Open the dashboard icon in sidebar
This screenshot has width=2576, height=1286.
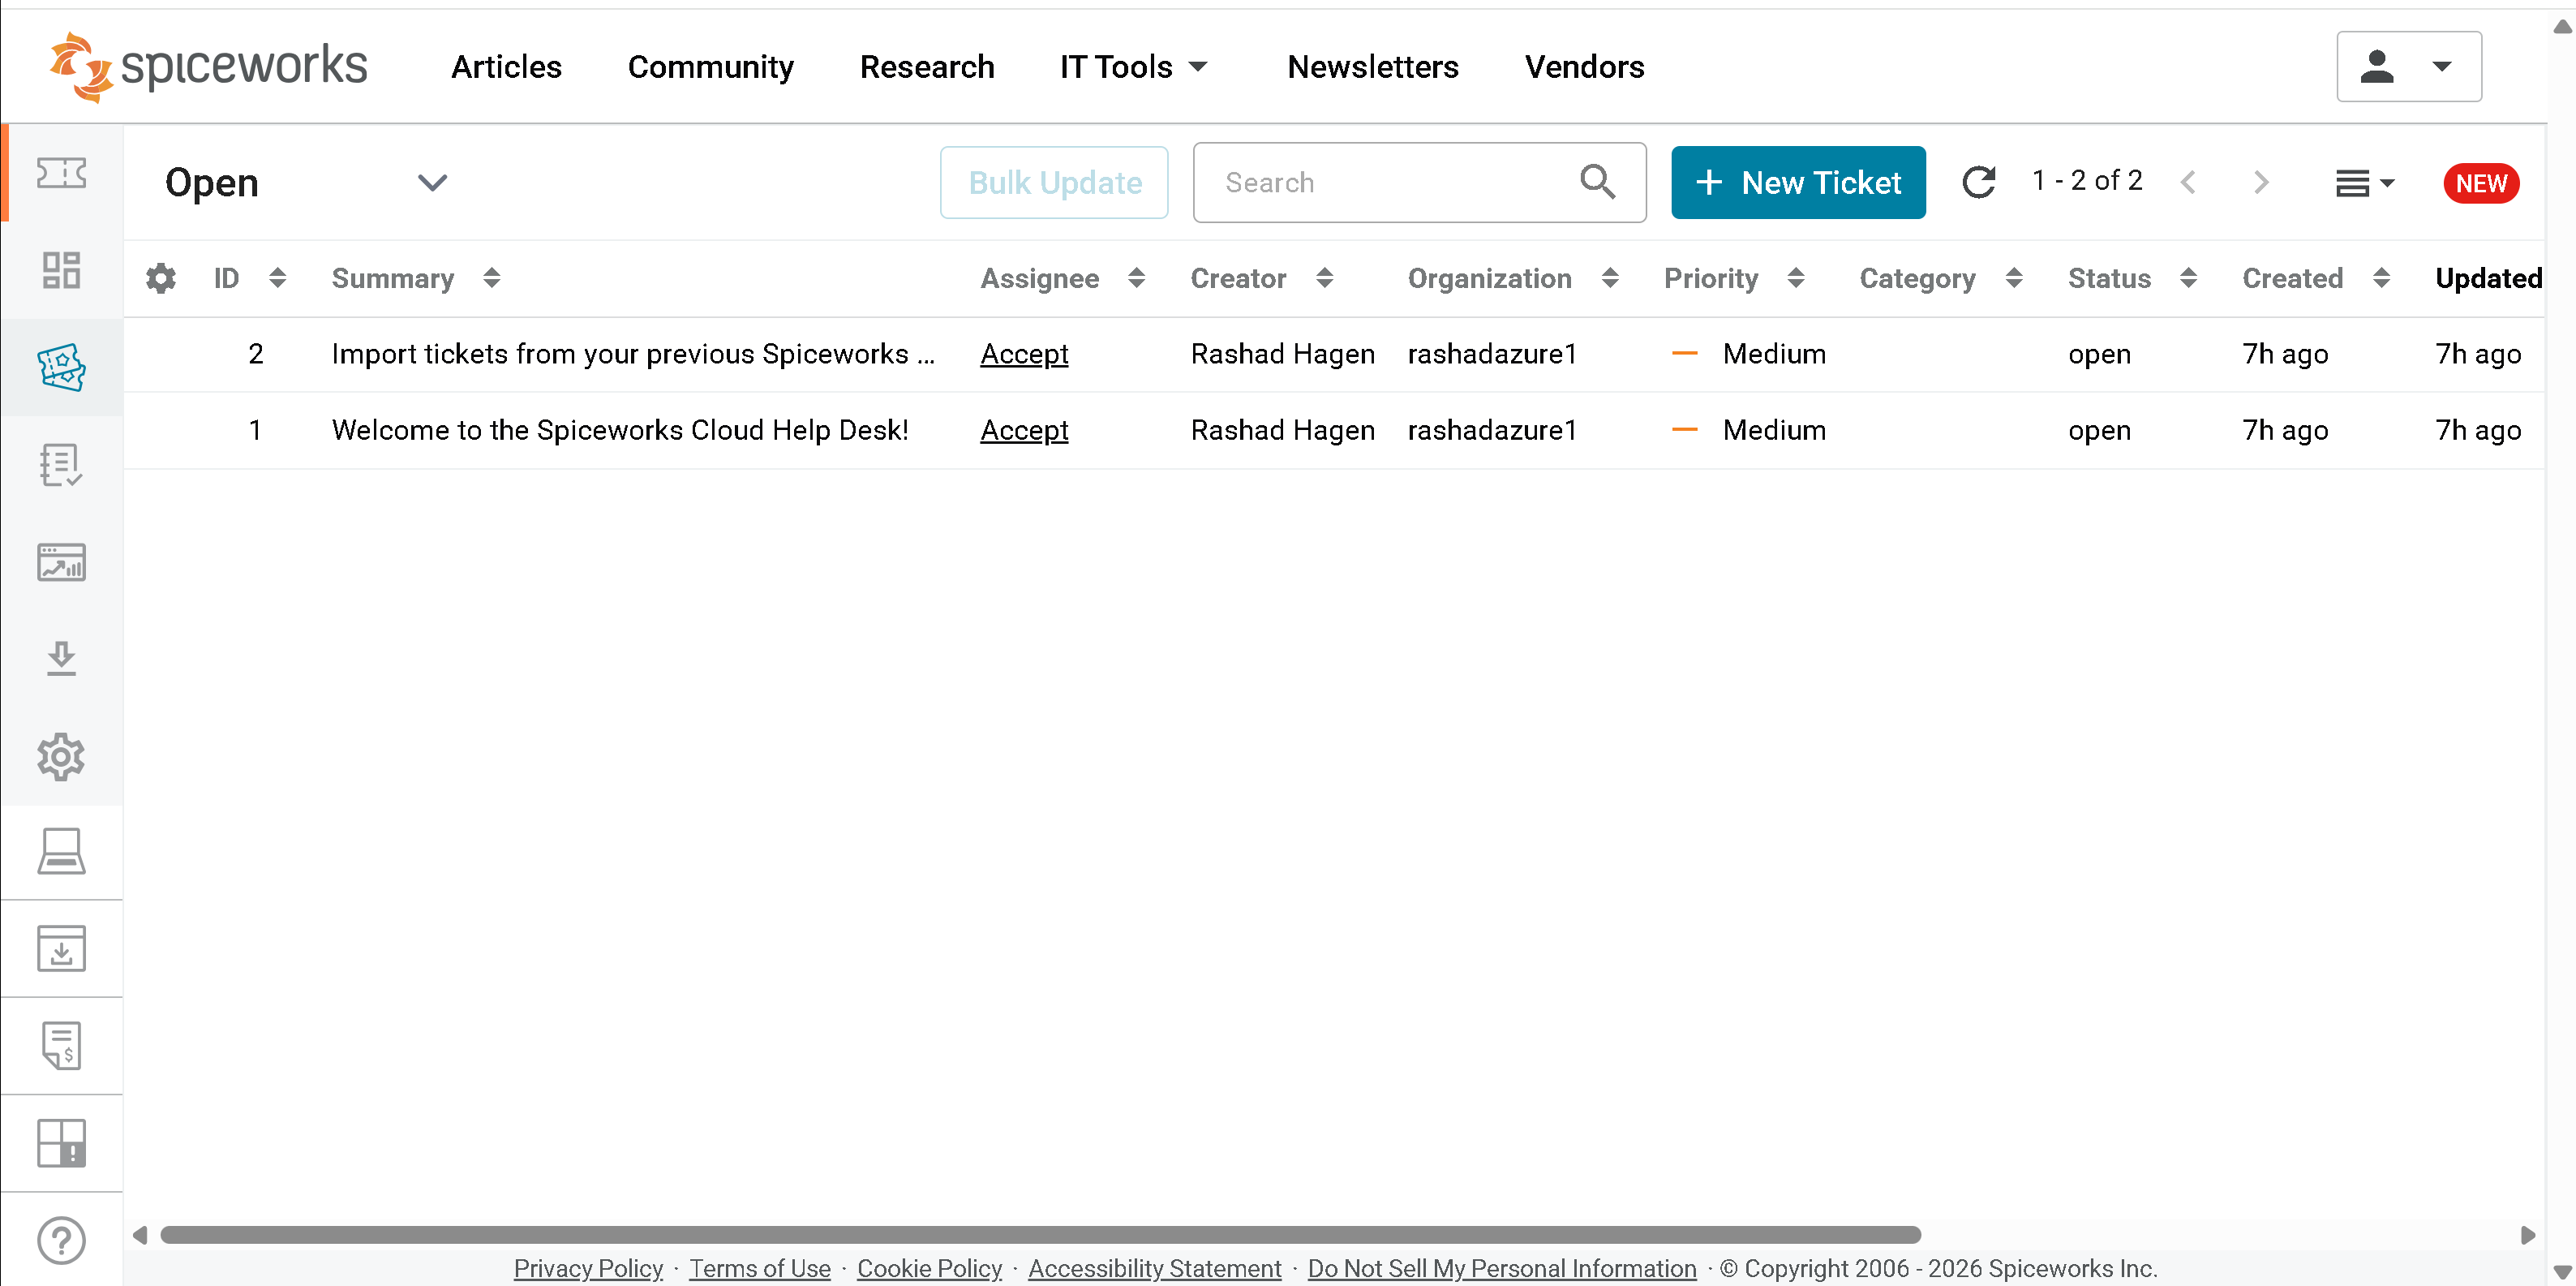coord(61,270)
